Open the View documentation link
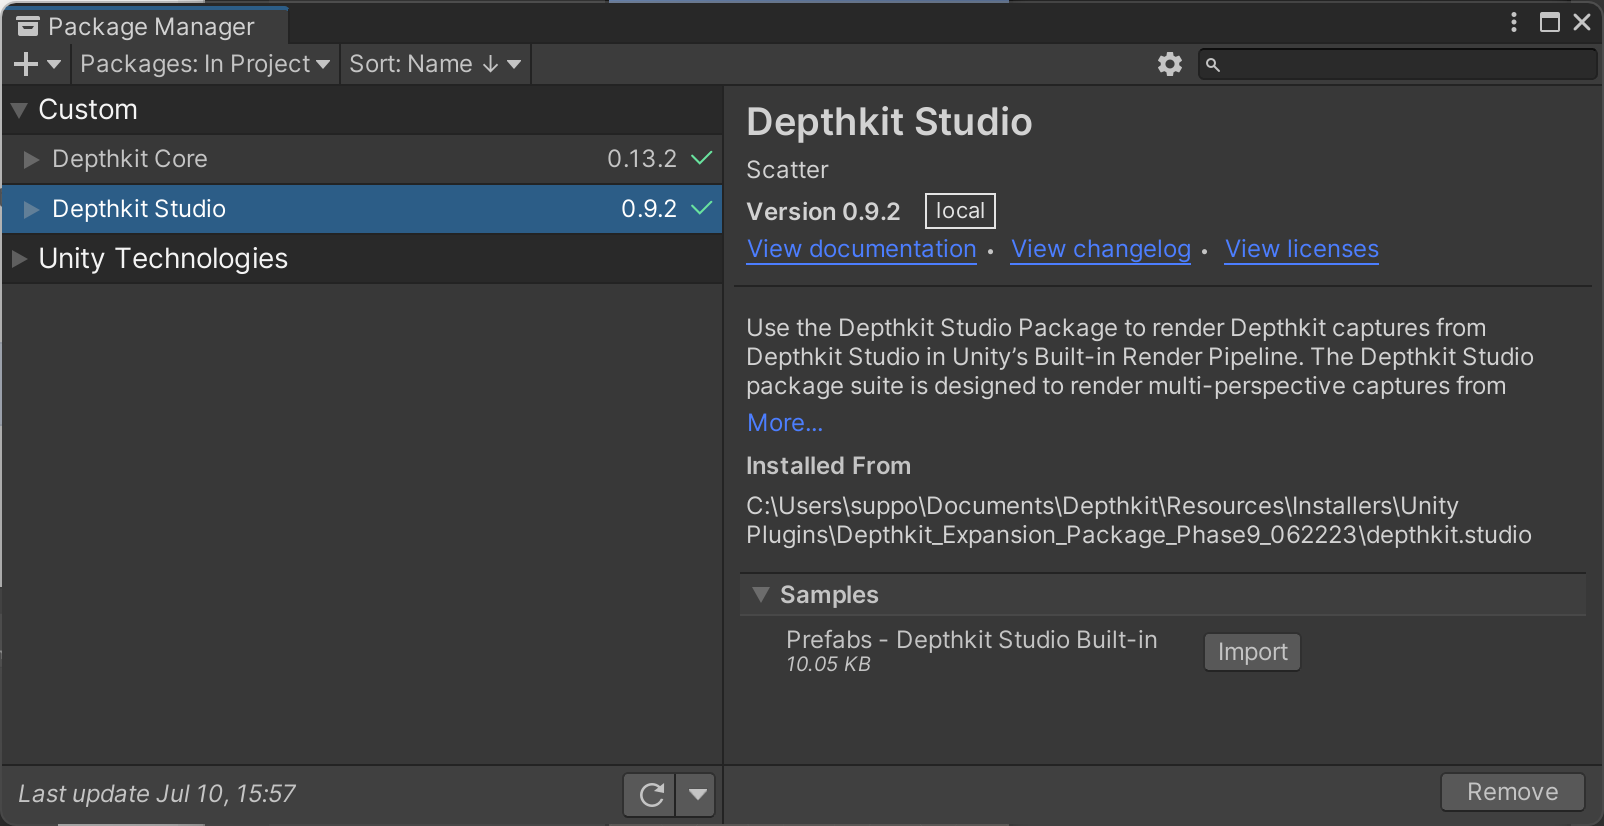The image size is (1604, 826). click(861, 249)
